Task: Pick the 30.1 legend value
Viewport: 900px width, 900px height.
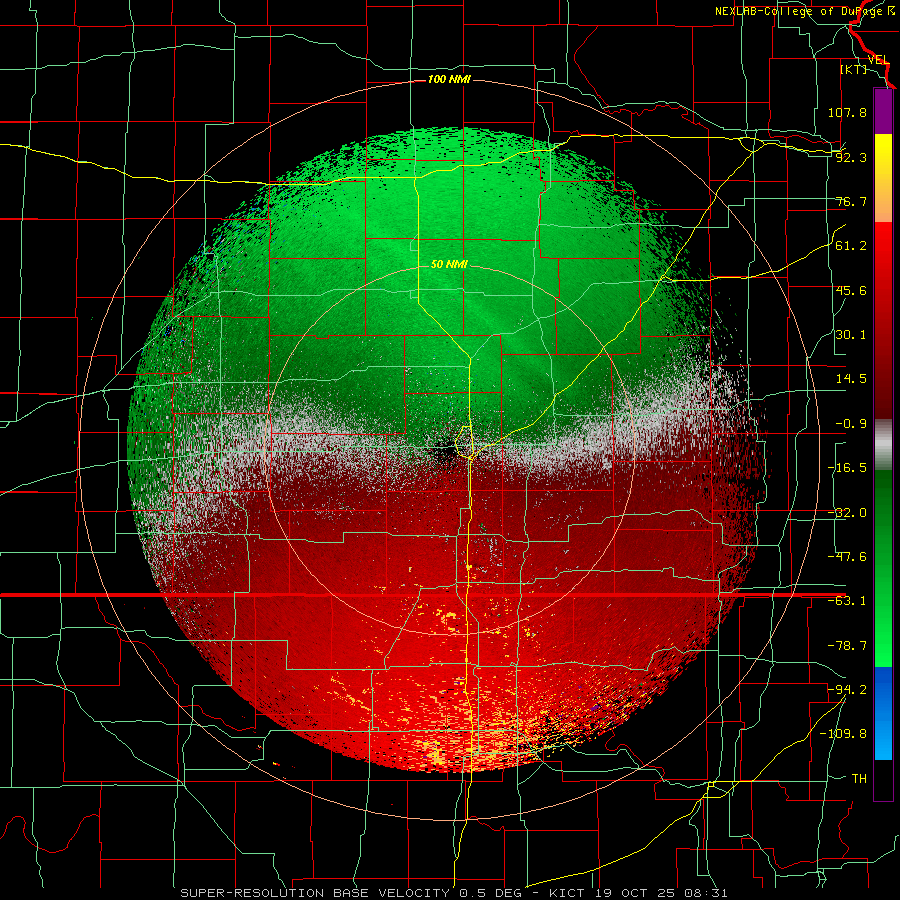Action: (x=851, y=335)
